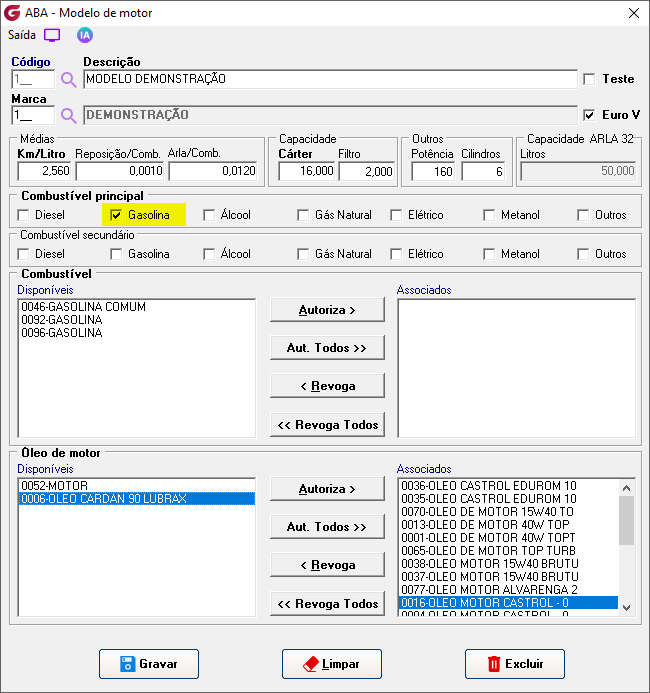
Task: Click Aut. Todos in Óleo de motor section
Action: tap(327, 527)
